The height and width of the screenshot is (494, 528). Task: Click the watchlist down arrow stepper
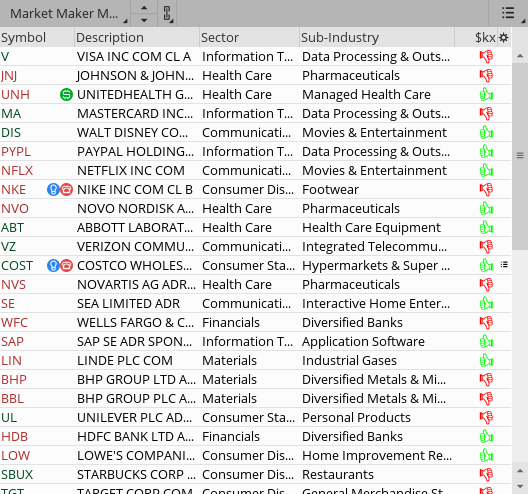(x=144, y=20)
